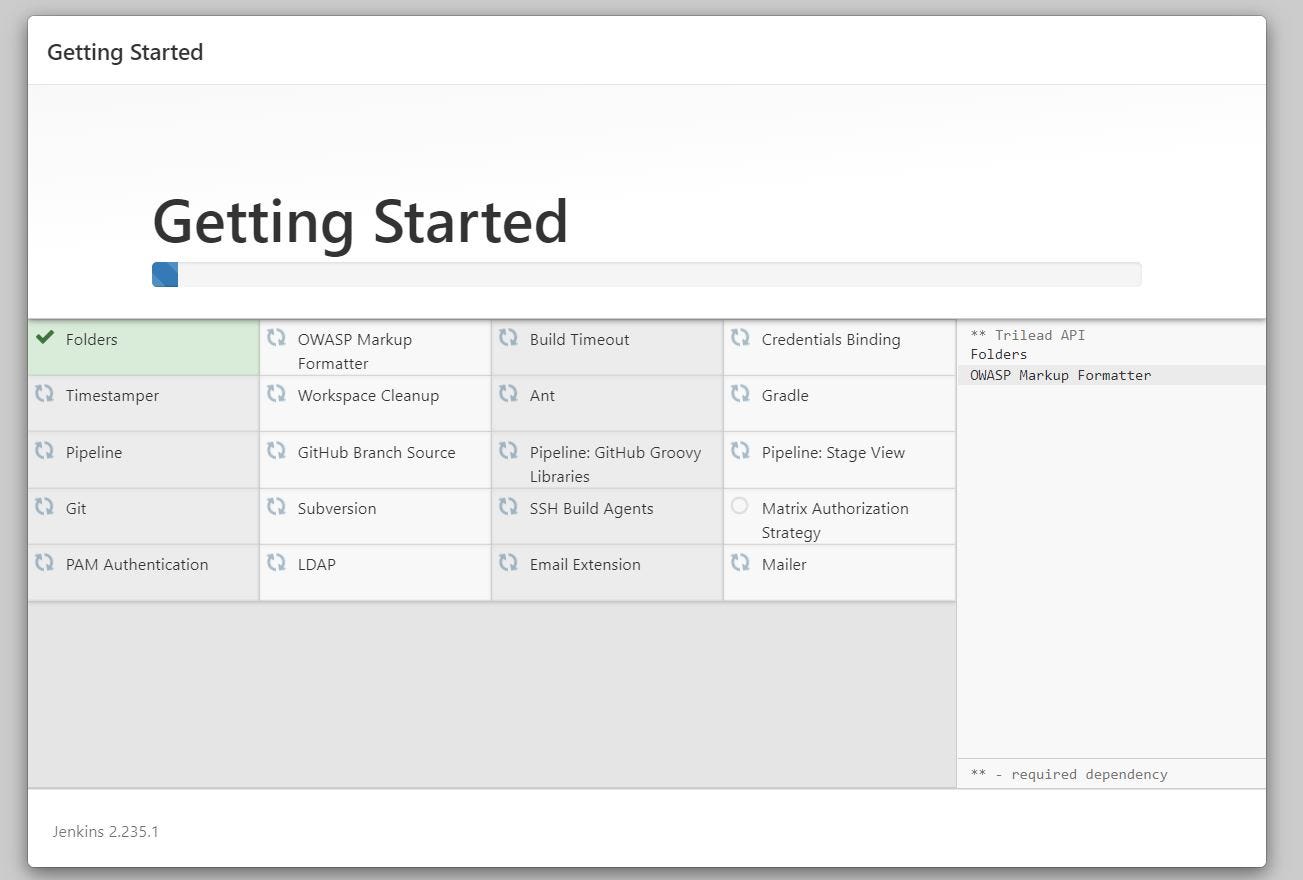1303x880 pixels.
Task: Click the spinner icon beside Pipeline: Stage View
Action: click(x=740, y=451)
